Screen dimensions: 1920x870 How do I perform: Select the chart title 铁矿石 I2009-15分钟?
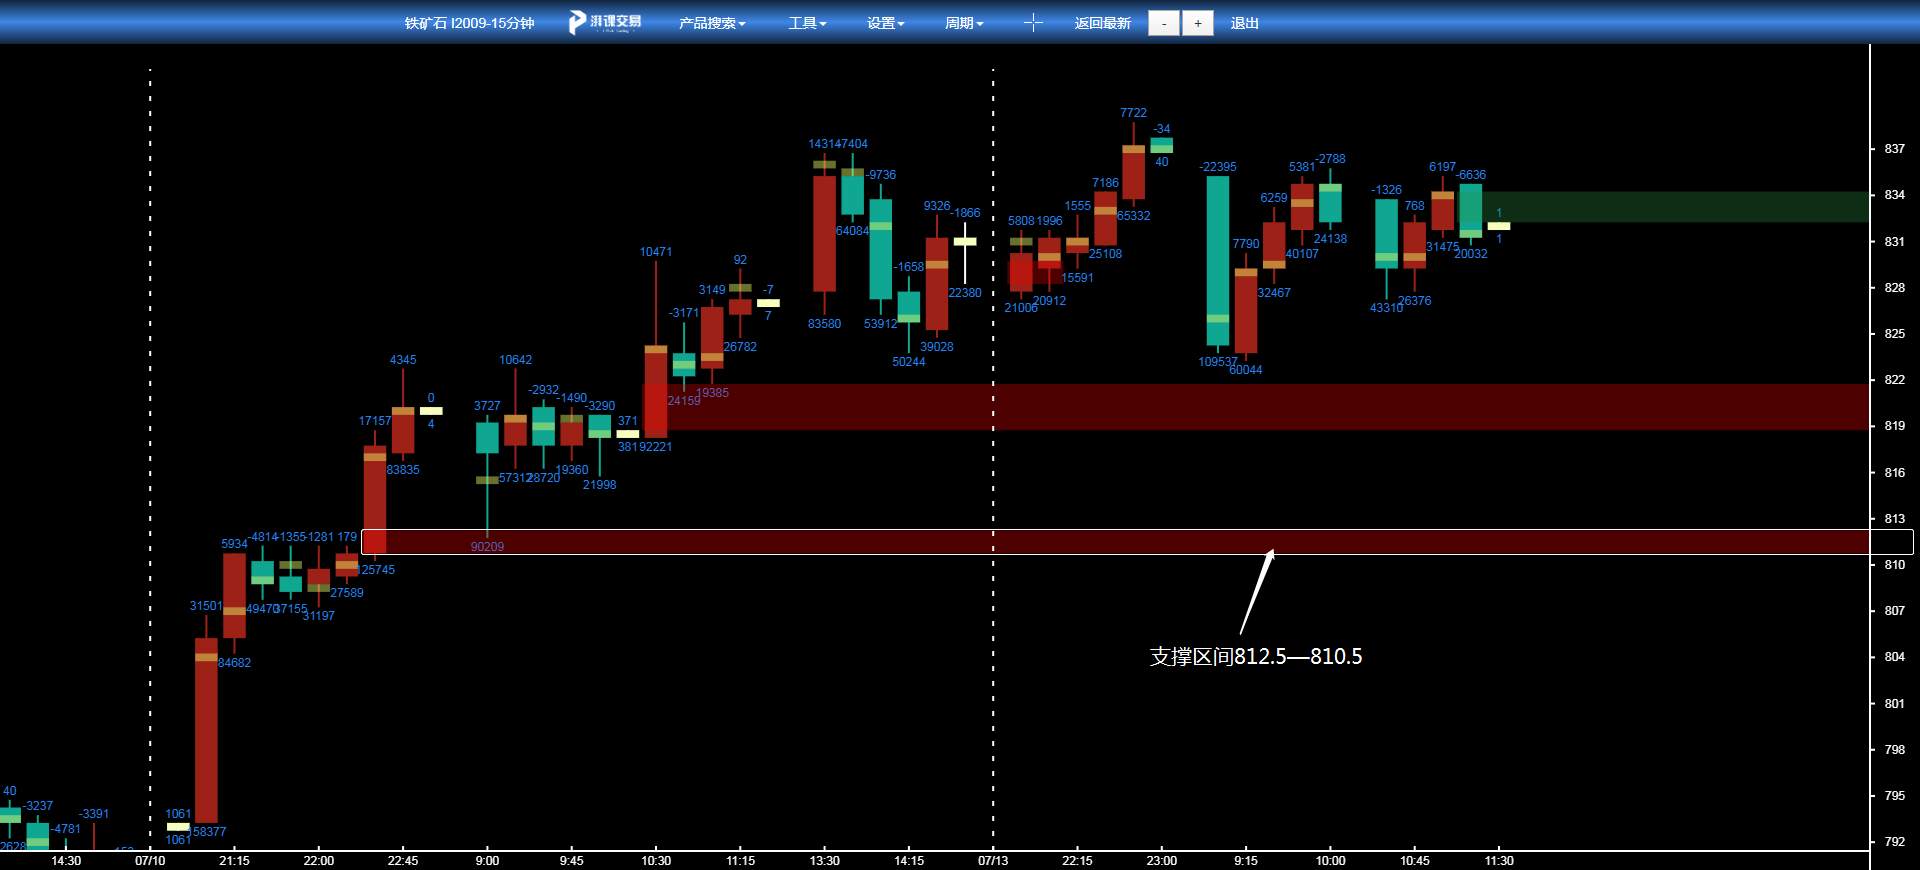[x=469, y=23]
